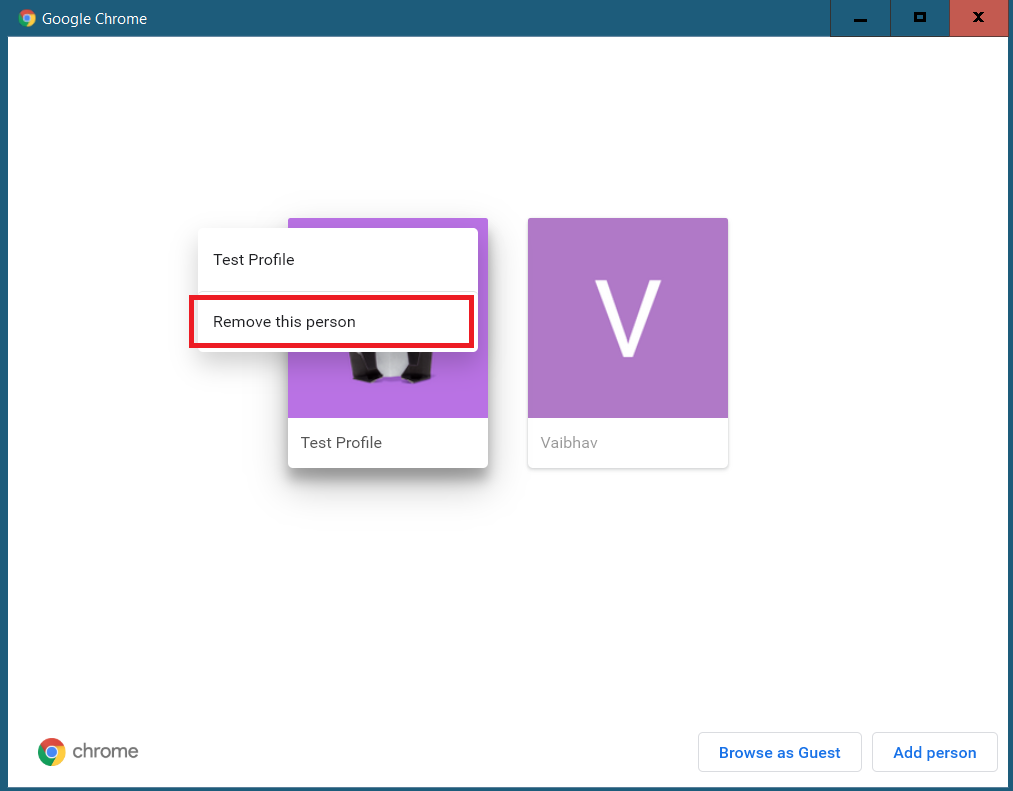Minimize the Google Chrome window
1013x791 pixels.
point(860,18)
